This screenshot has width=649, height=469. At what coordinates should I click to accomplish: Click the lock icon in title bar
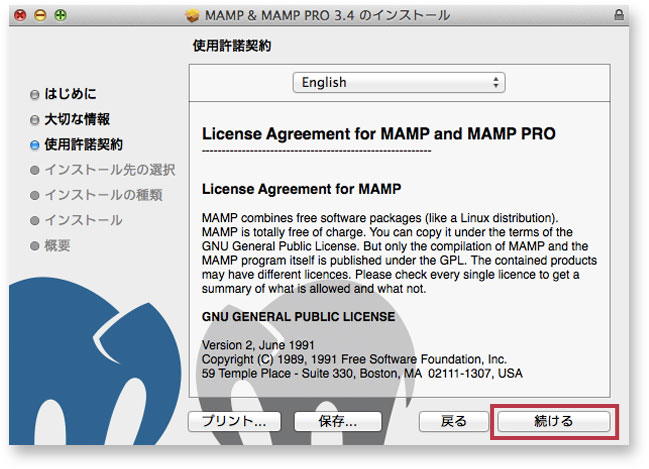[619, 15]
